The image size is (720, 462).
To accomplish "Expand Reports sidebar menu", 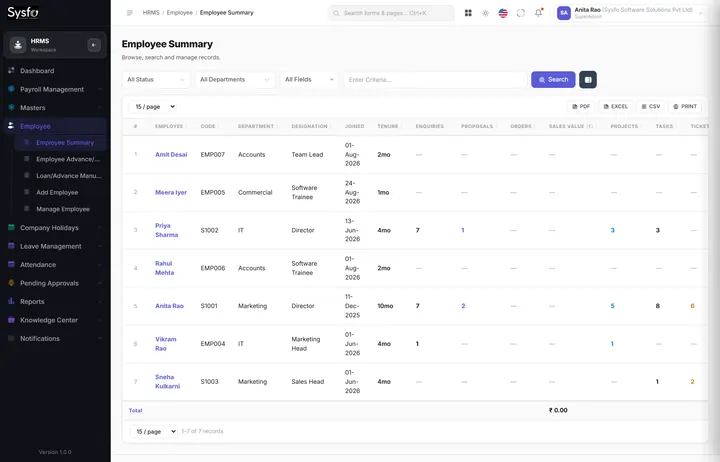I will 55,301.
